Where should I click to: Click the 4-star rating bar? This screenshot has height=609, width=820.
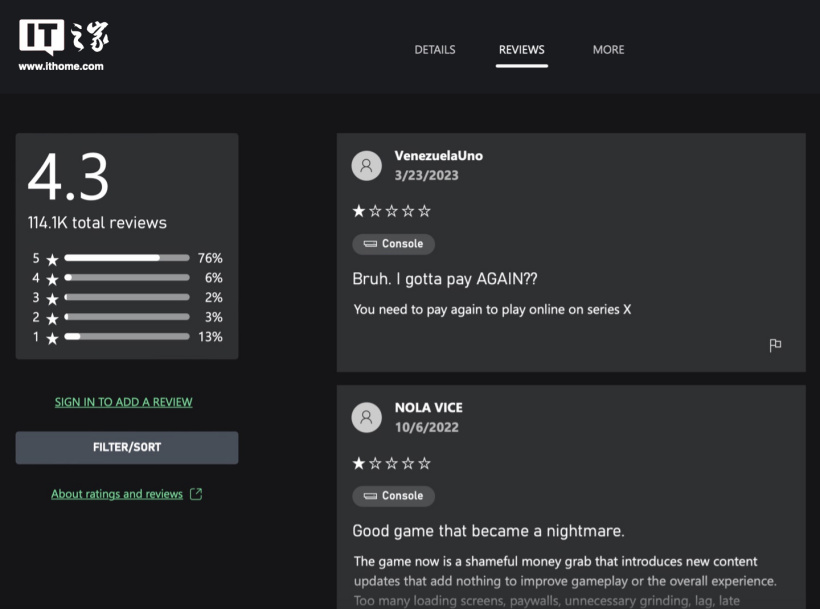tap(127, 278)
